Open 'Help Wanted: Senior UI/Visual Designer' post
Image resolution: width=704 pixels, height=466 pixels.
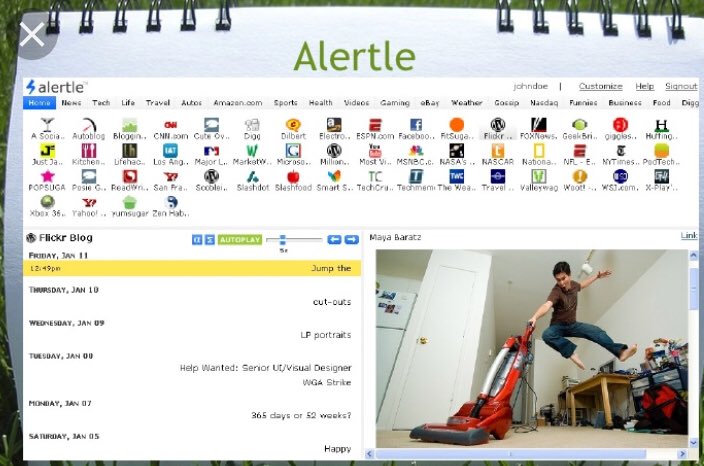(265, 368)
